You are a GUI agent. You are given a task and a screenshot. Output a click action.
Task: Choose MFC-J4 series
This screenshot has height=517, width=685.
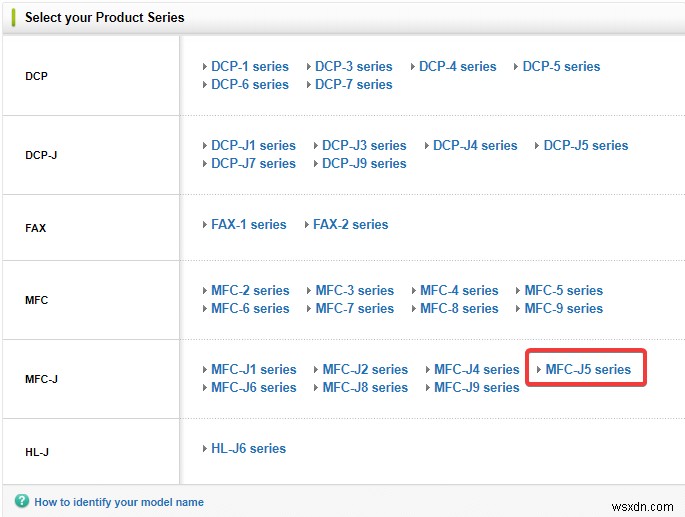point(476,369)
